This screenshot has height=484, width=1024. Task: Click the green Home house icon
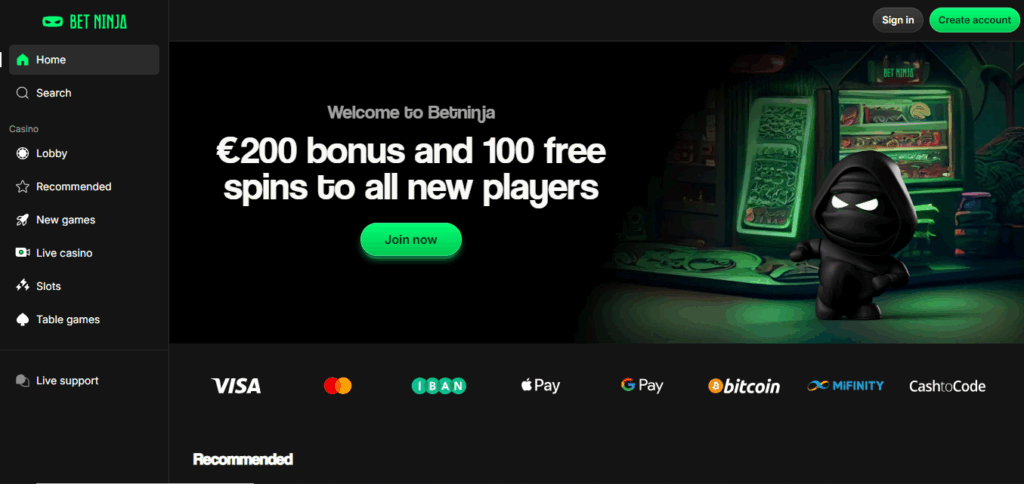tap(22, 60)
